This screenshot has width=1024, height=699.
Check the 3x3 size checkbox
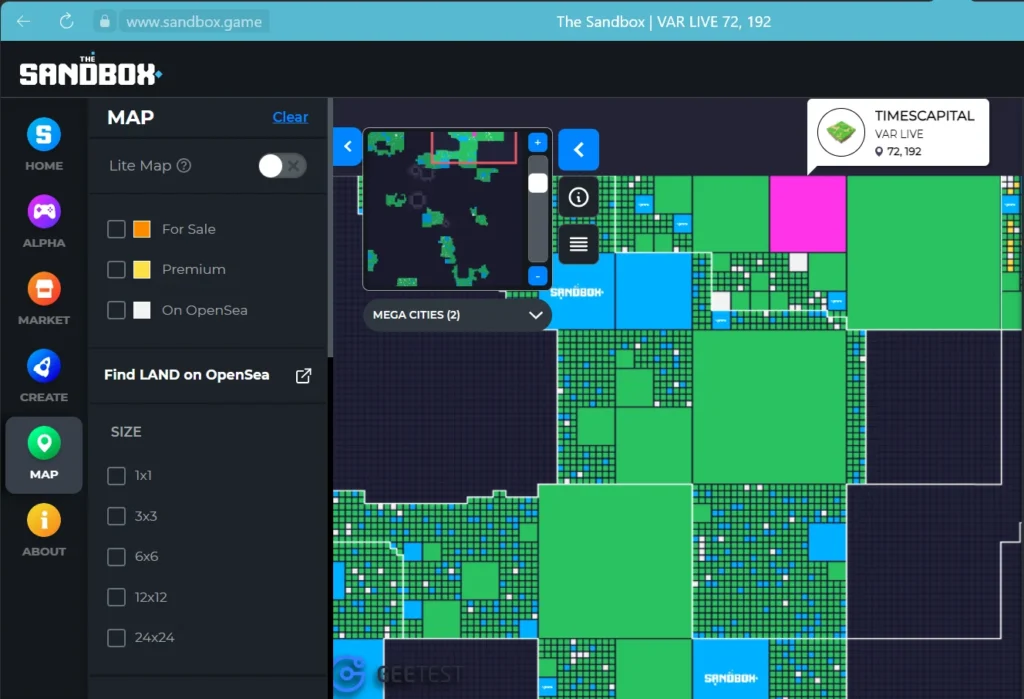pos(116,516)
